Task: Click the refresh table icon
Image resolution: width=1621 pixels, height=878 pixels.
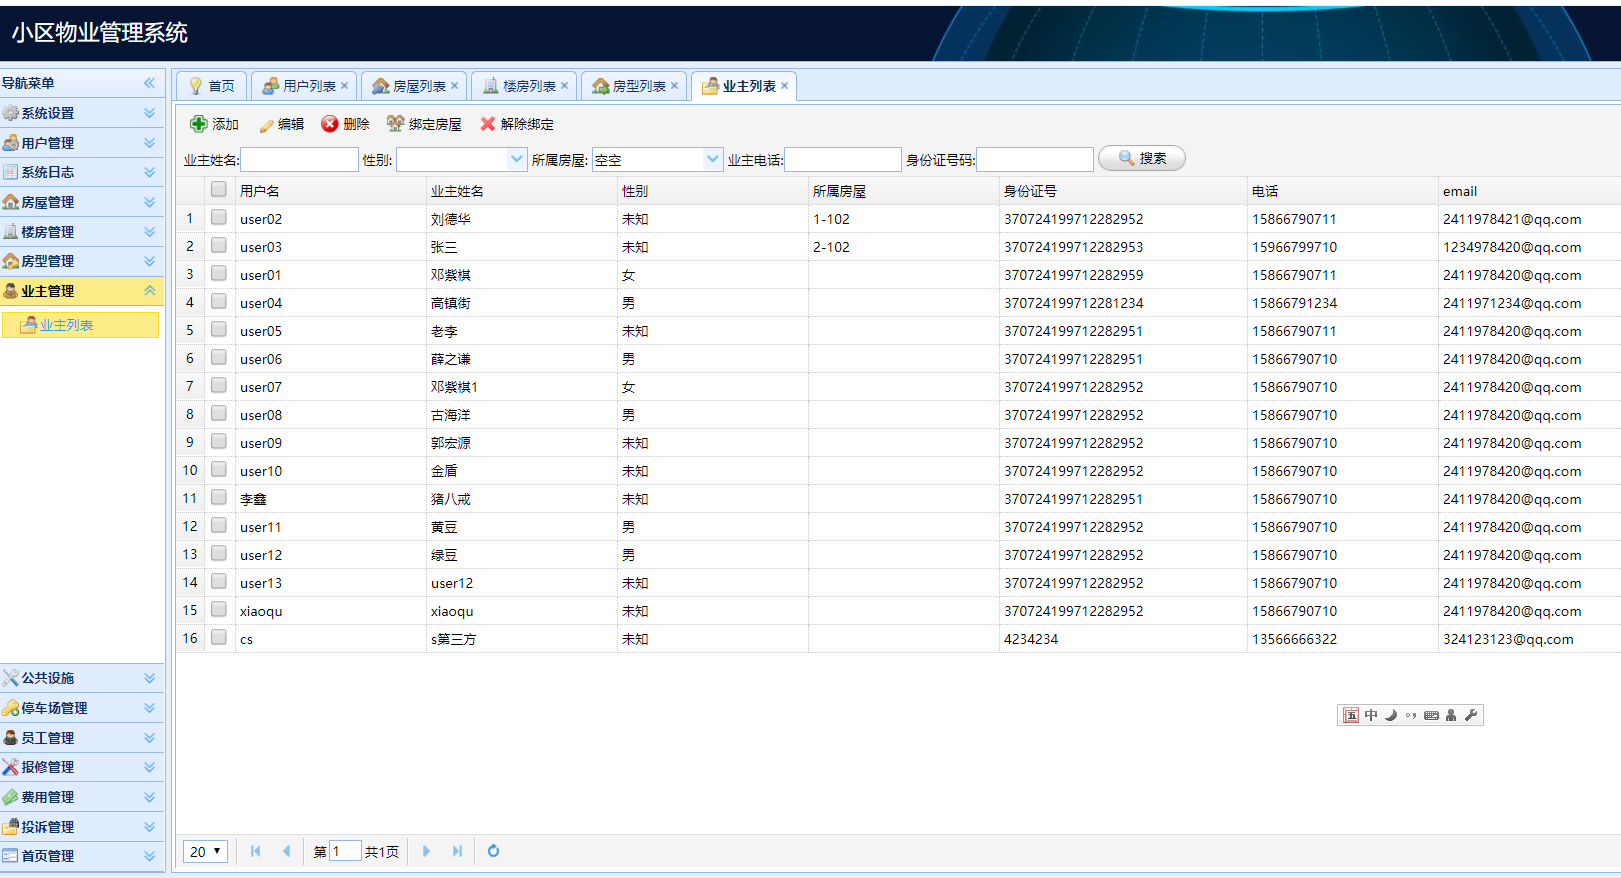Action: click(493, 851)
